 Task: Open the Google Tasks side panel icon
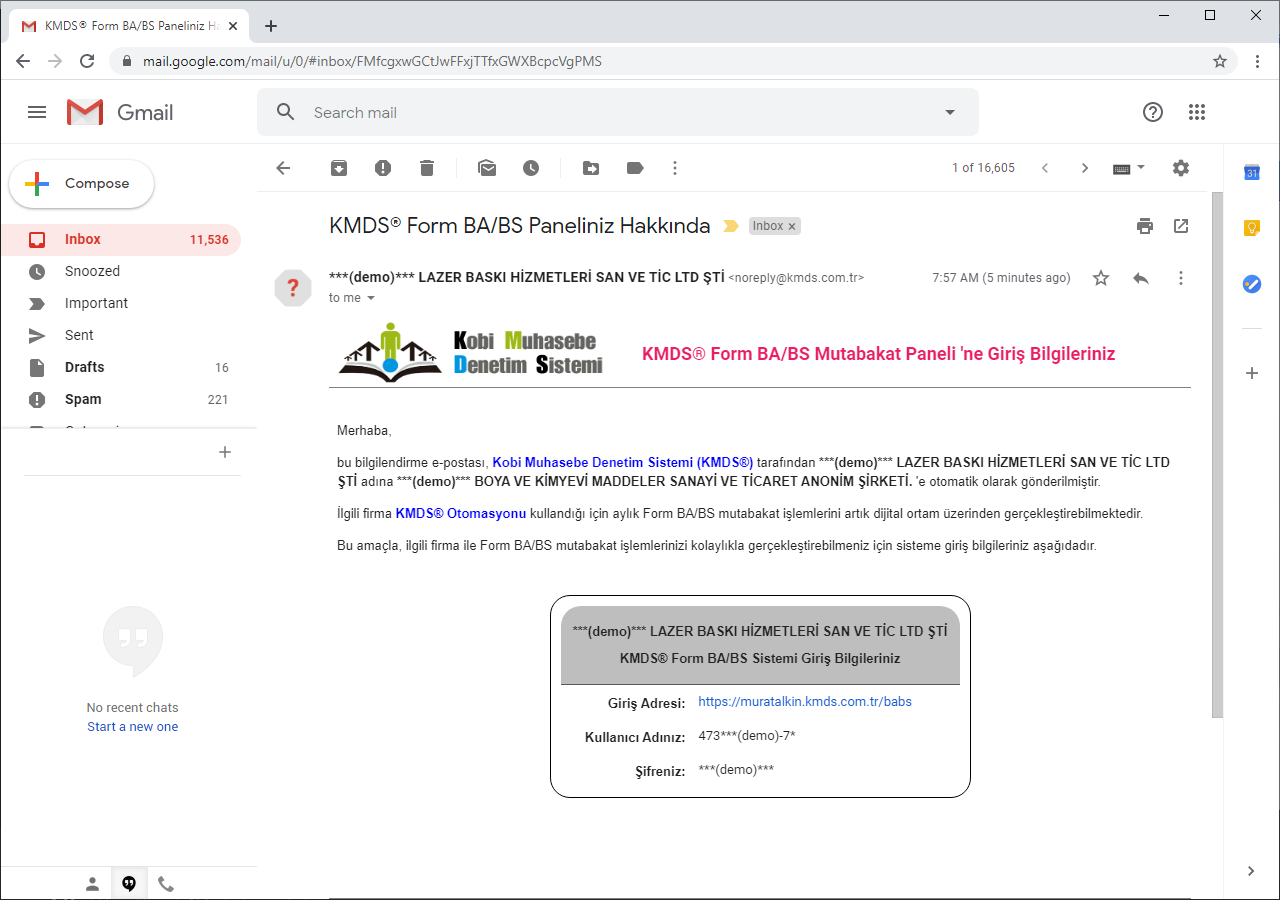pos(1251,284)
